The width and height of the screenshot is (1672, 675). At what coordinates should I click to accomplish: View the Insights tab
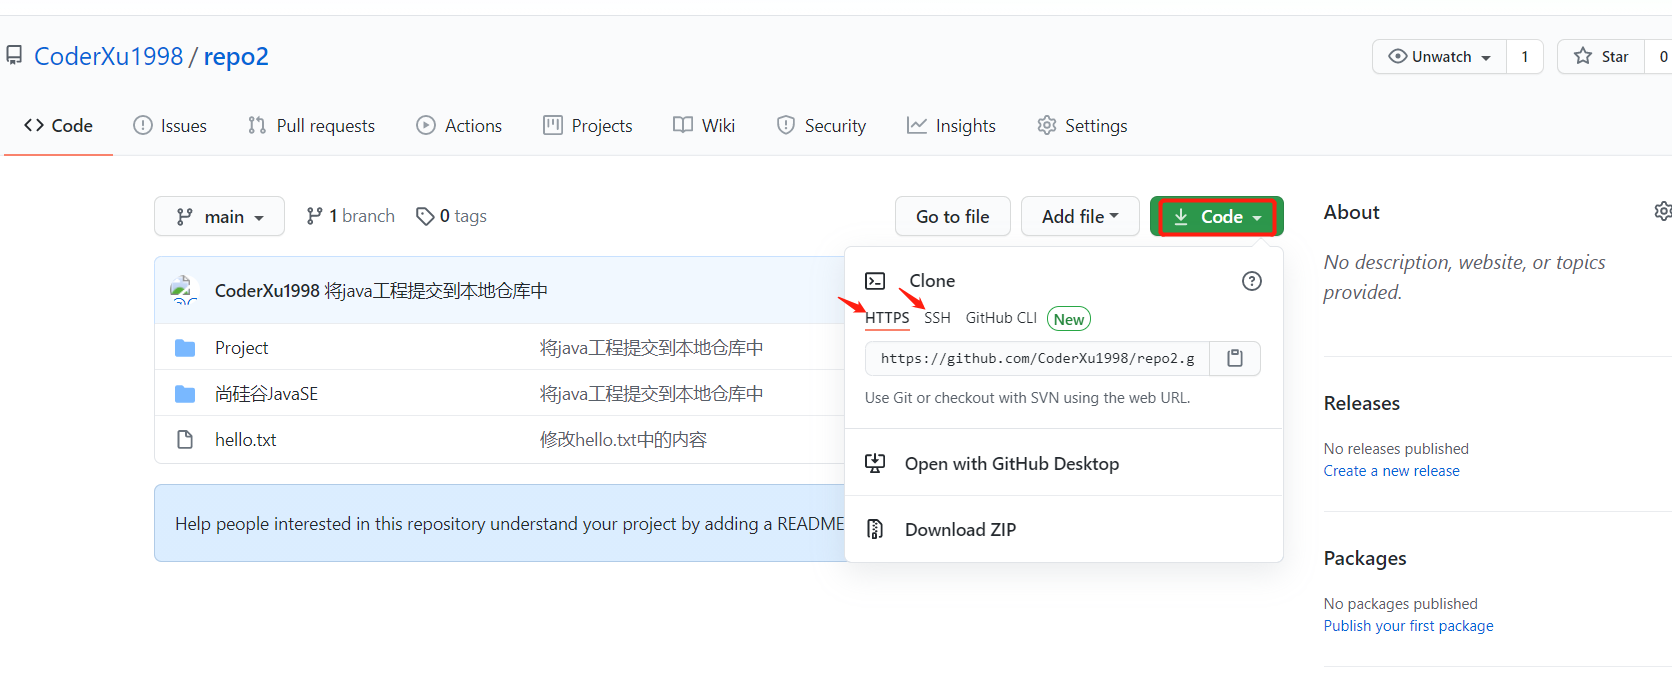[951, 125]
